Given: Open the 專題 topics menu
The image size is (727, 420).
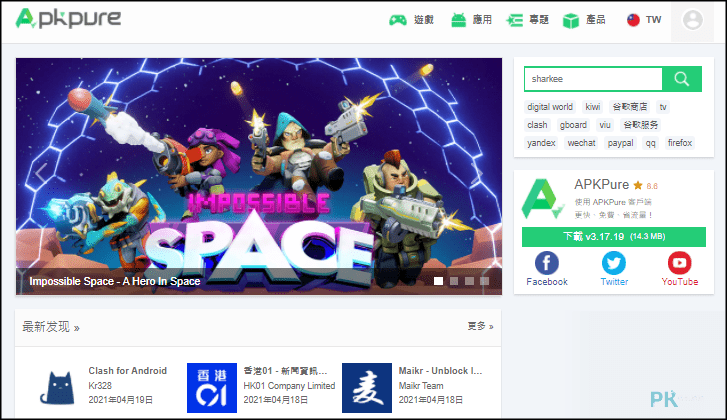Looking at the screenshot, I should click(528, 20).
